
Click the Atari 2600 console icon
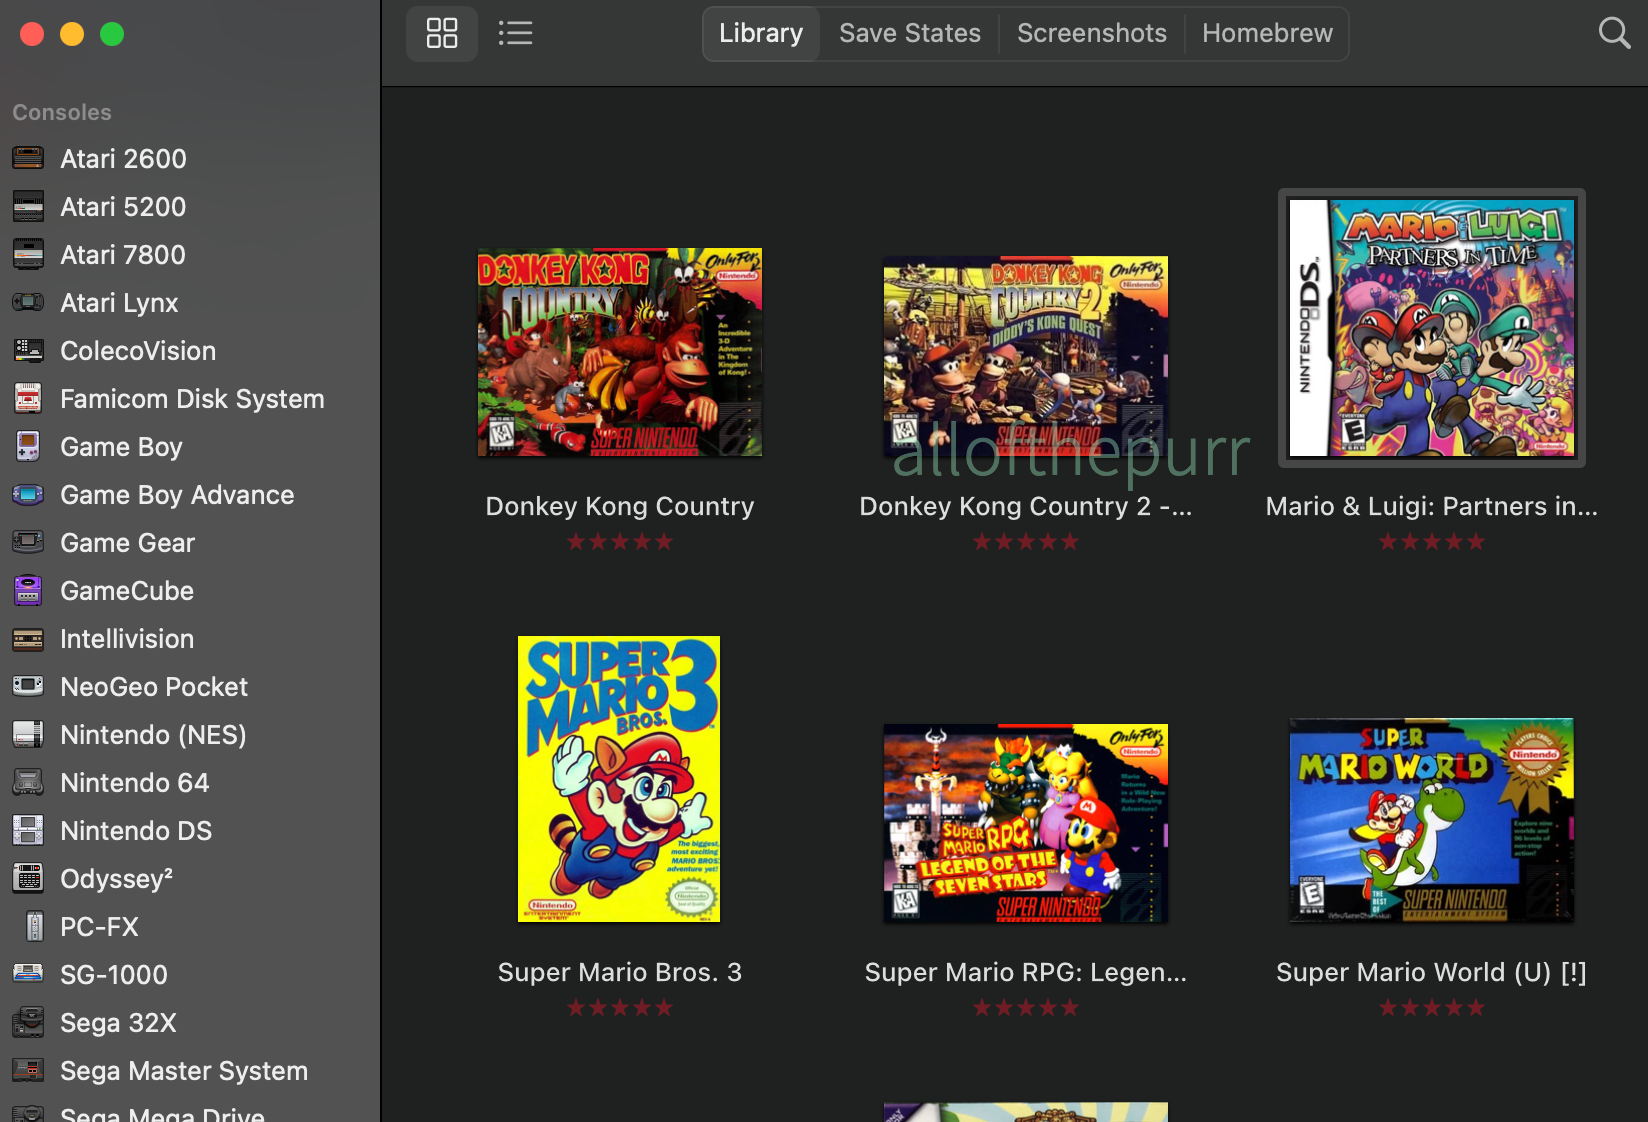click(x=28, y=158)
